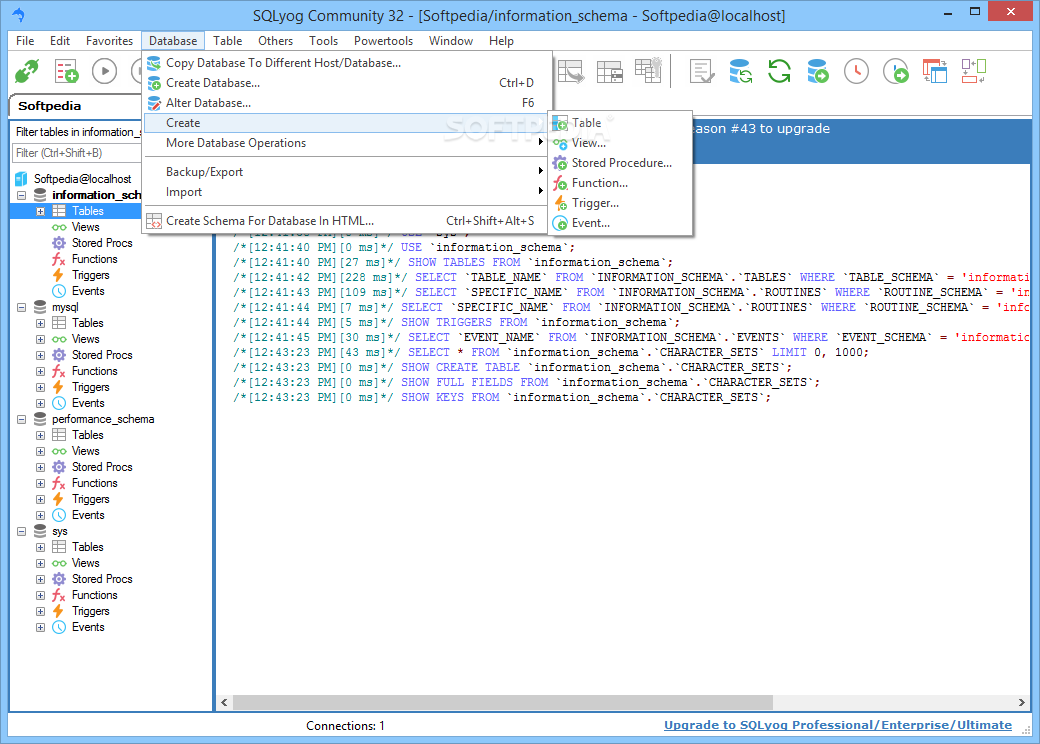Click the grid with wand toolbar icon

(648, 71)
